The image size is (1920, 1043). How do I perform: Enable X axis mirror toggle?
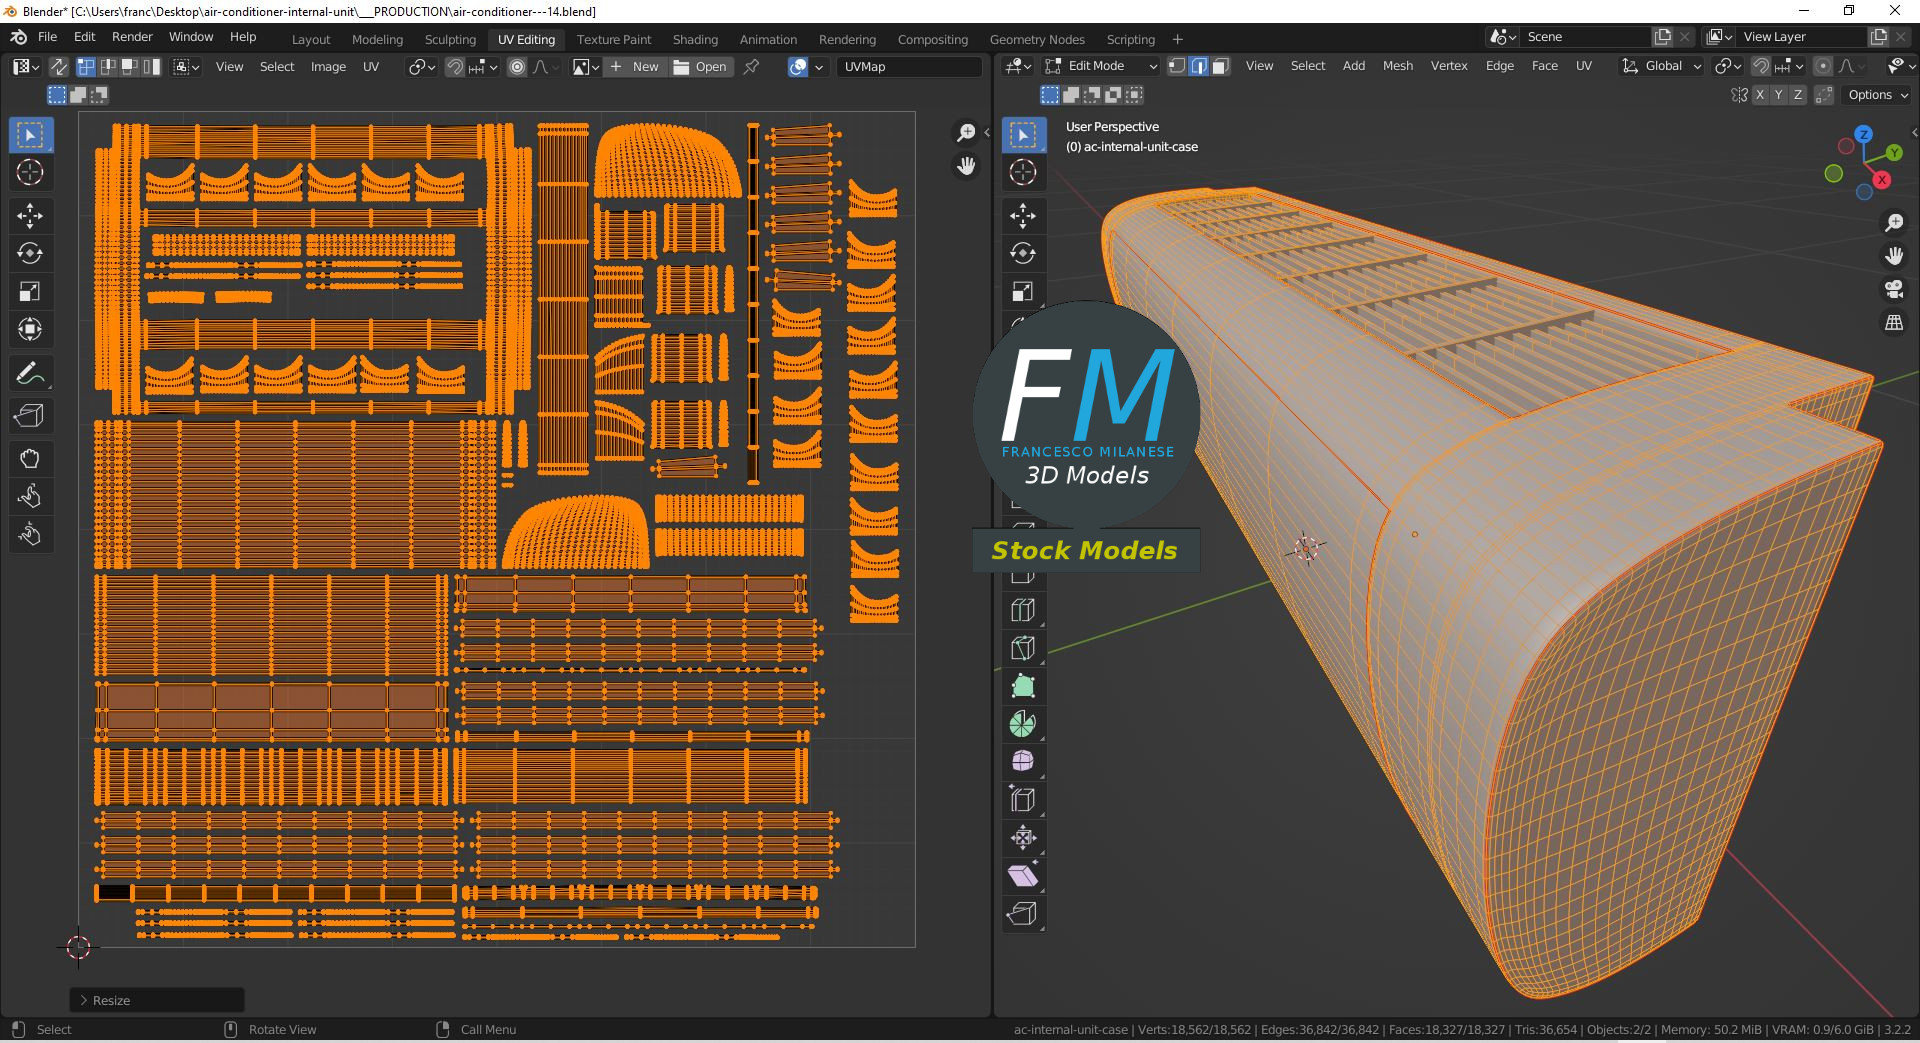click(1758, 95)
